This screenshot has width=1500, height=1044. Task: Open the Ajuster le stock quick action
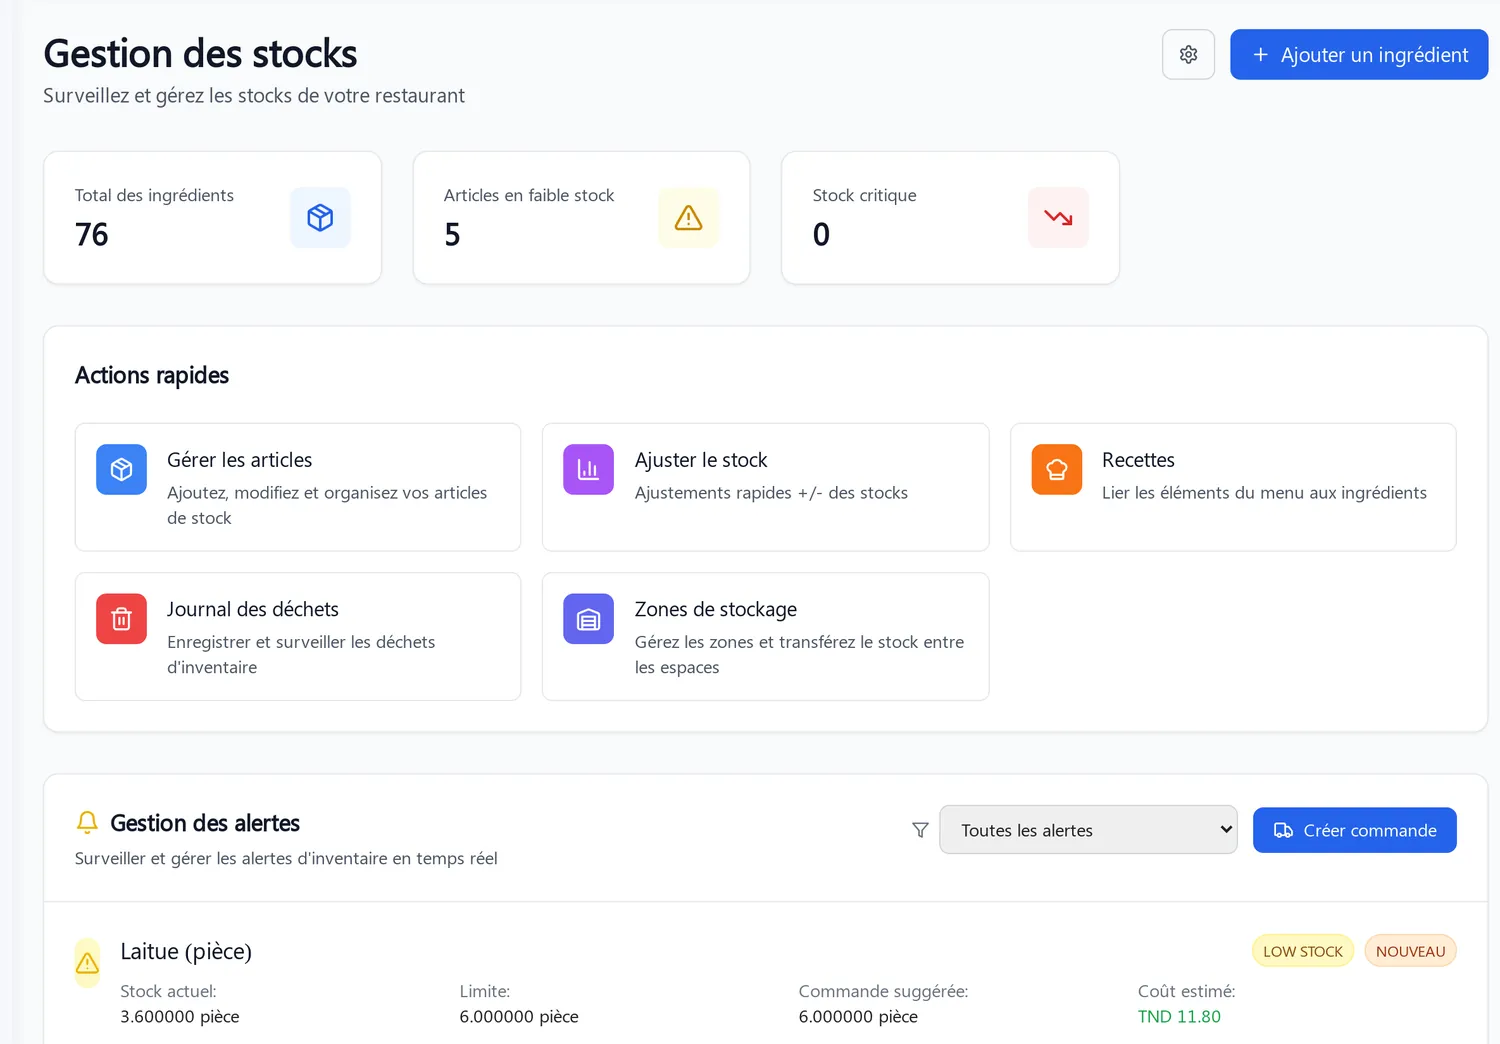(x=765, y=487)
